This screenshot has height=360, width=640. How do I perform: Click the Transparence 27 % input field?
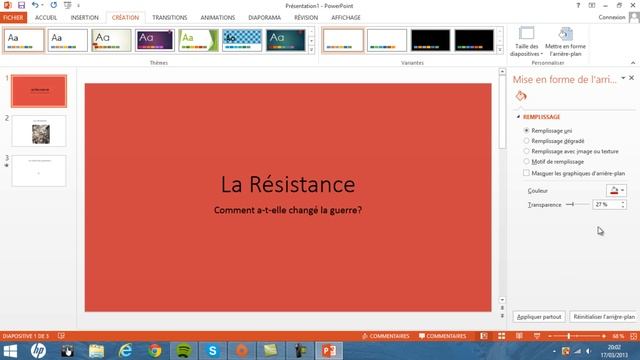coord(606,204)
